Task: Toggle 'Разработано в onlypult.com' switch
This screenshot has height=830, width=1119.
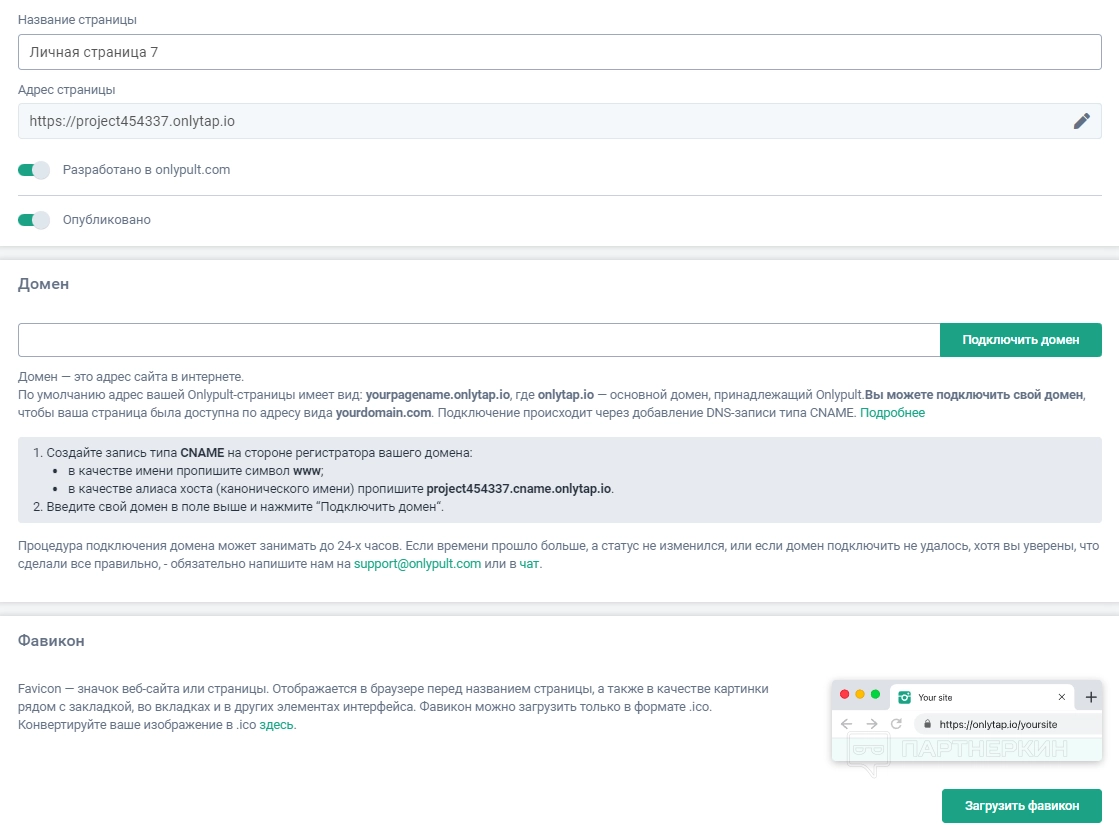Action: pos(34,170)
